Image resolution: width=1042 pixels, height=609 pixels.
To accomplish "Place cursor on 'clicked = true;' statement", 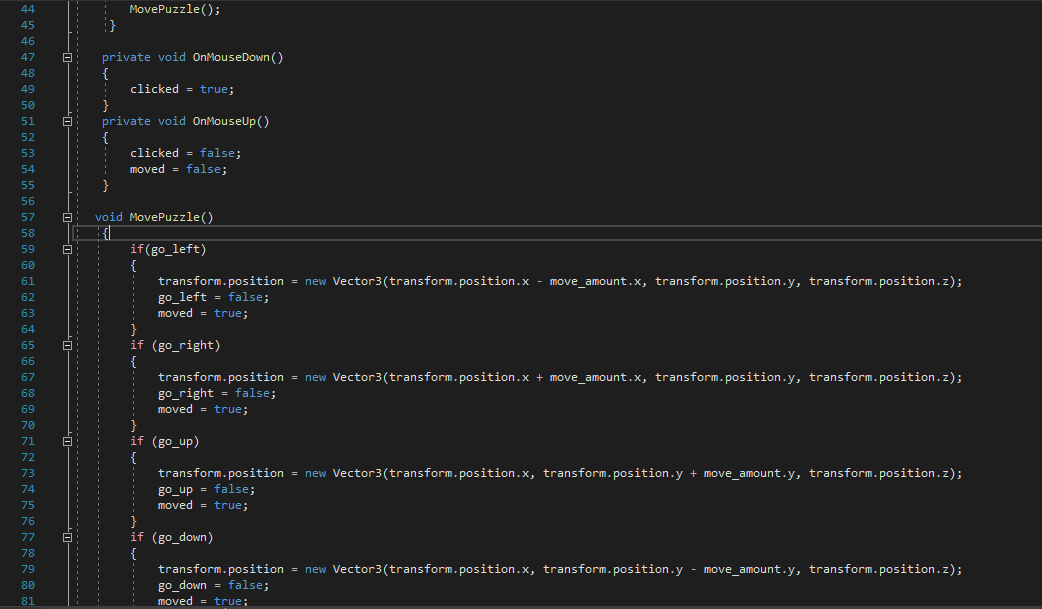I will [x=181, y=89].
